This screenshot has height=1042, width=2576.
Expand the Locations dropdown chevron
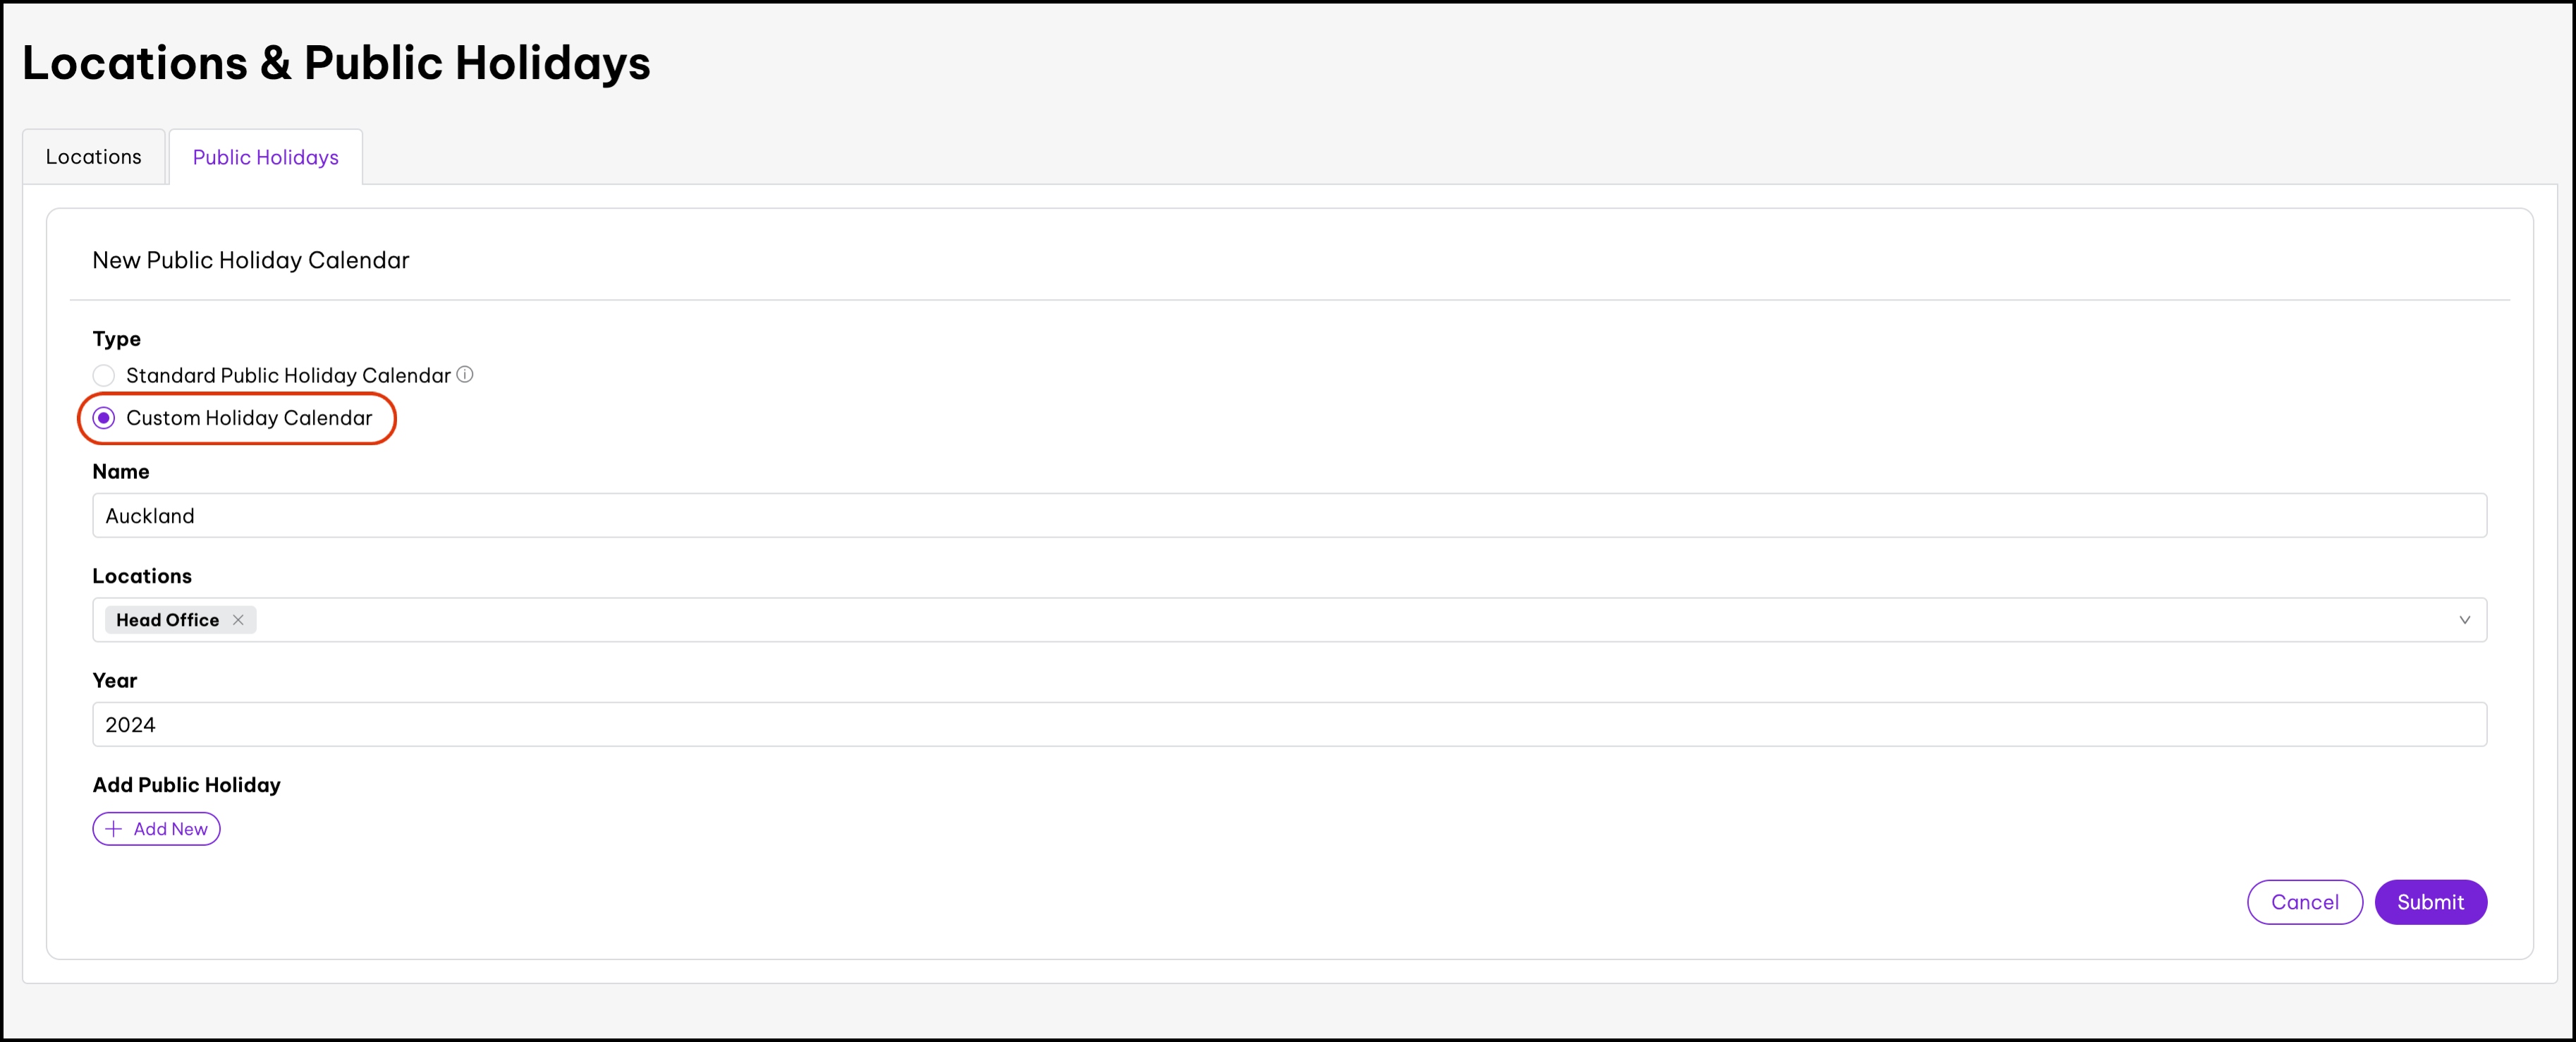[2464, 620]
